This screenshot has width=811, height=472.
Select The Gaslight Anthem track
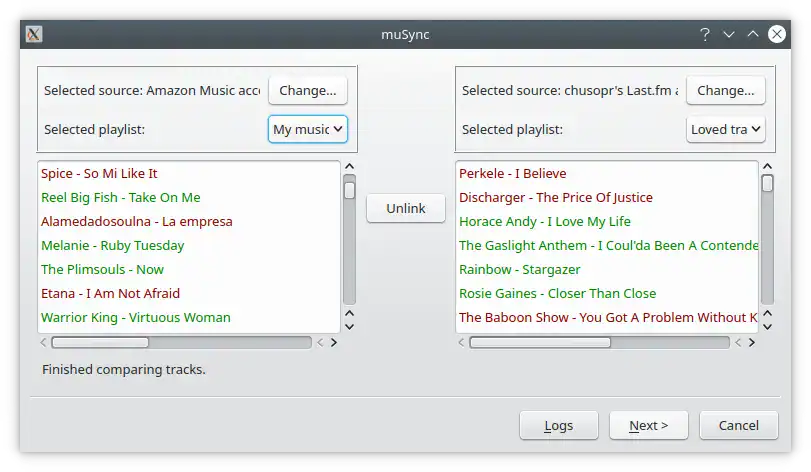pyautogui.click(x=608, y=246)
